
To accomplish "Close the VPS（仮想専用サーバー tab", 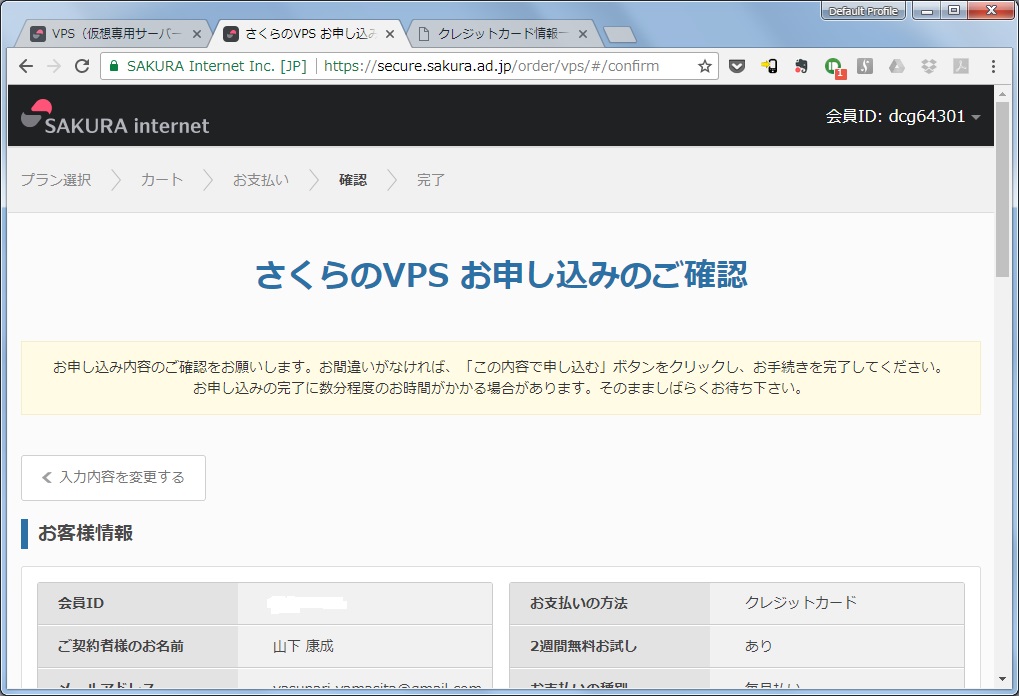I will (x=197, y=34).
